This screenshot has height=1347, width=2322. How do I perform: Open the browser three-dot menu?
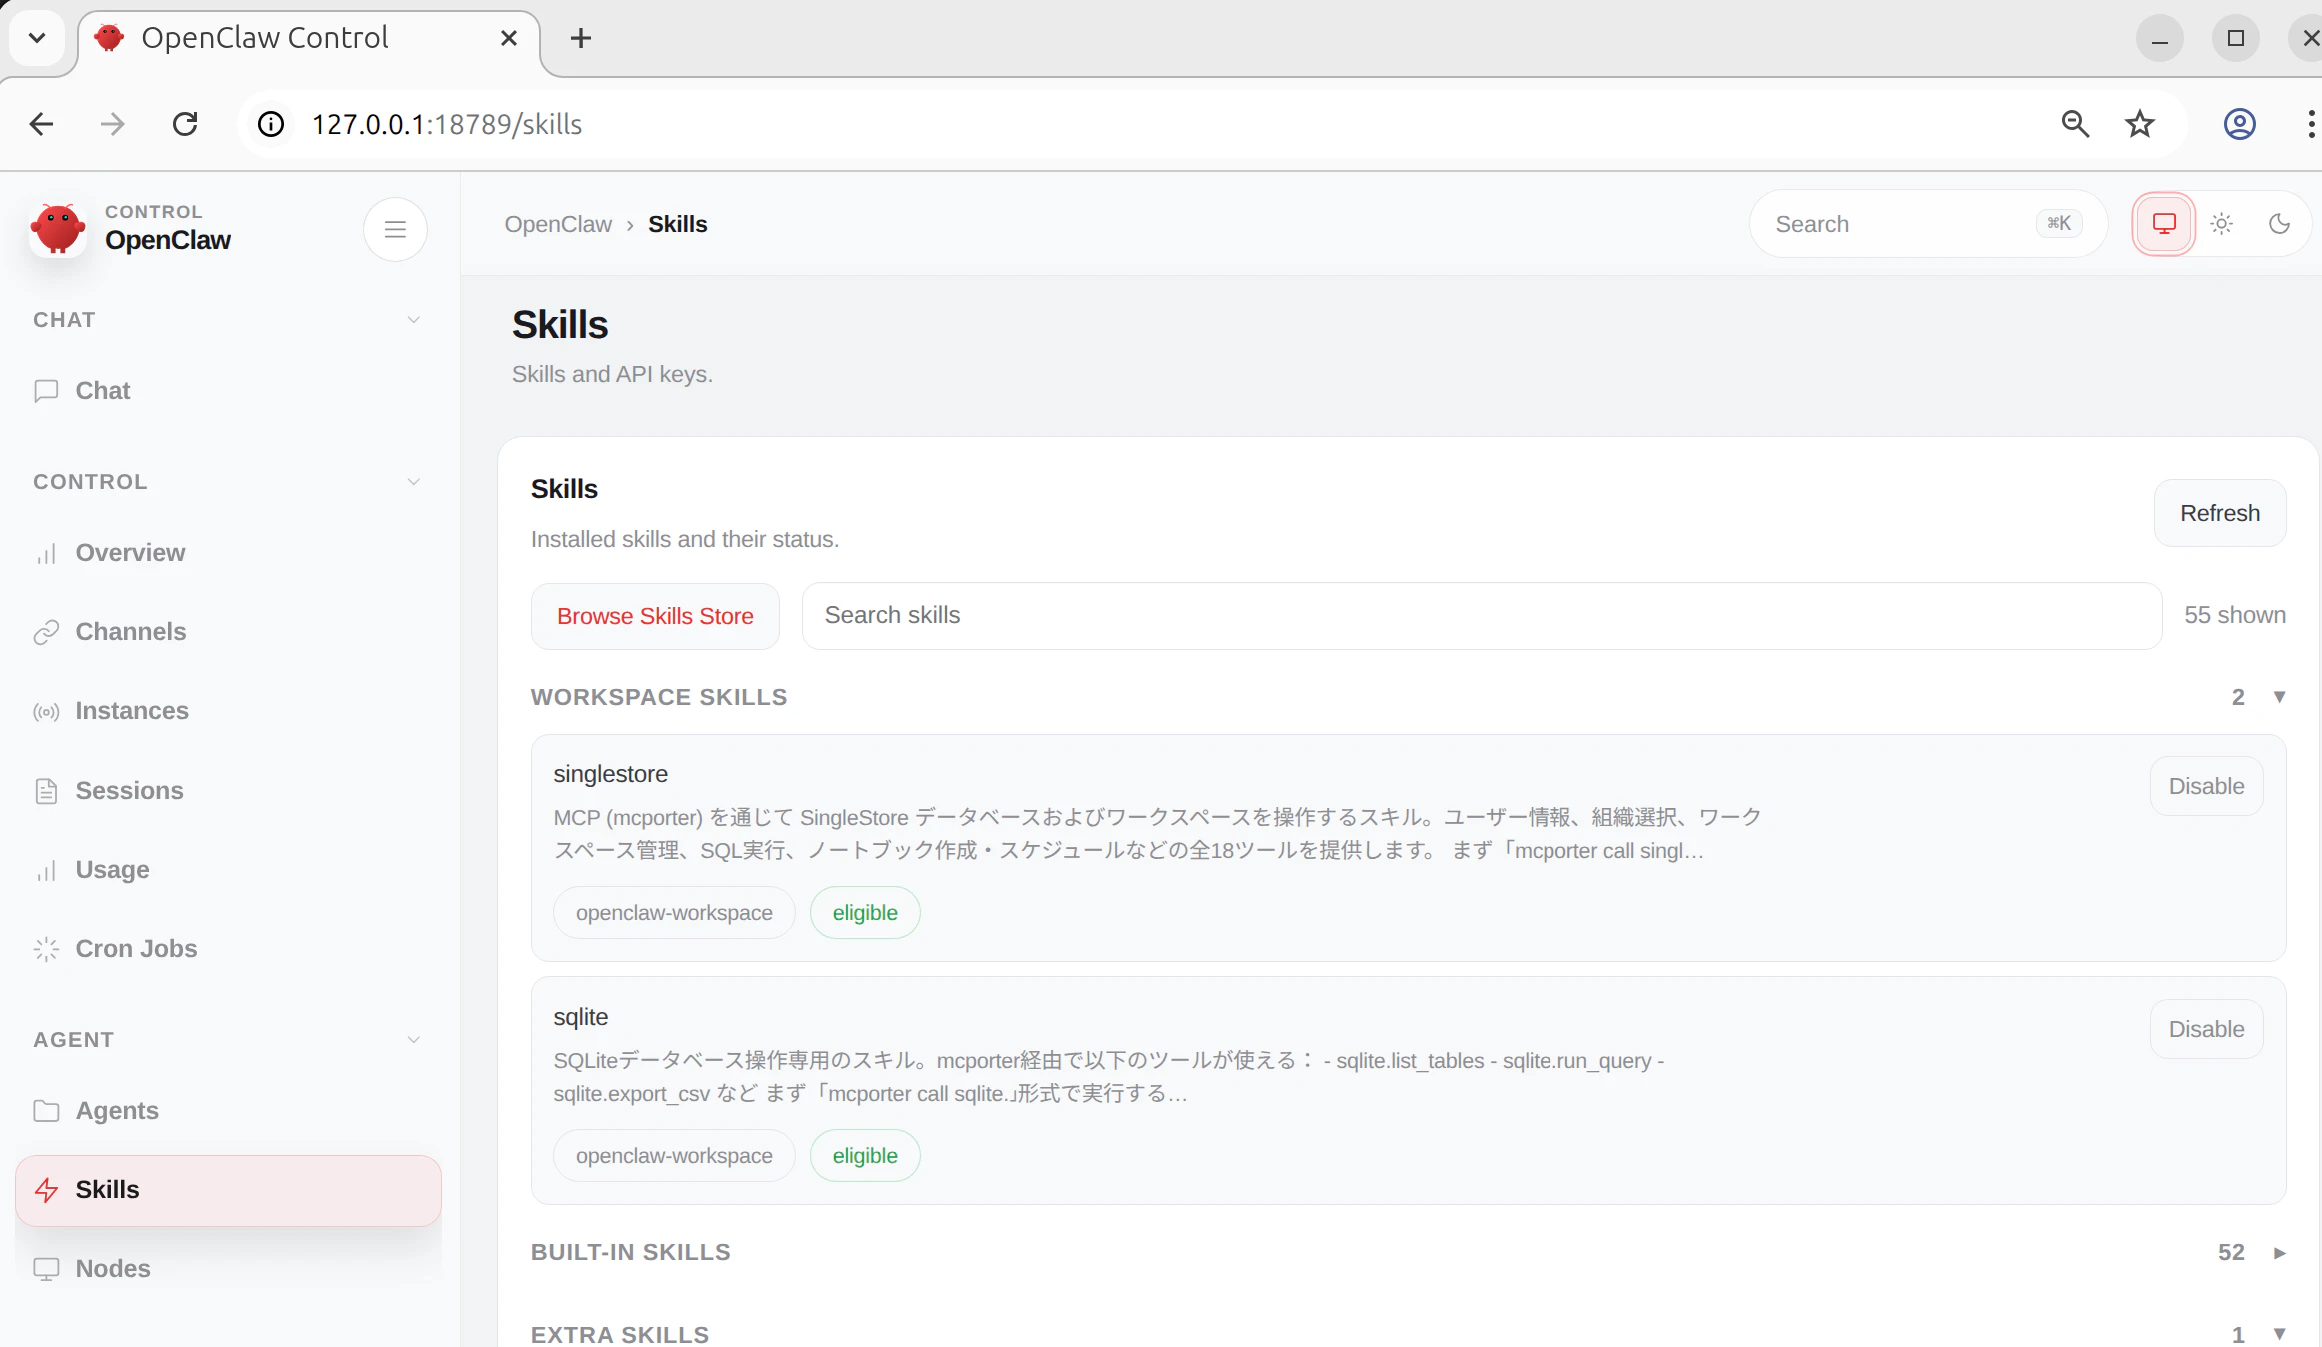pos(2310,124)
